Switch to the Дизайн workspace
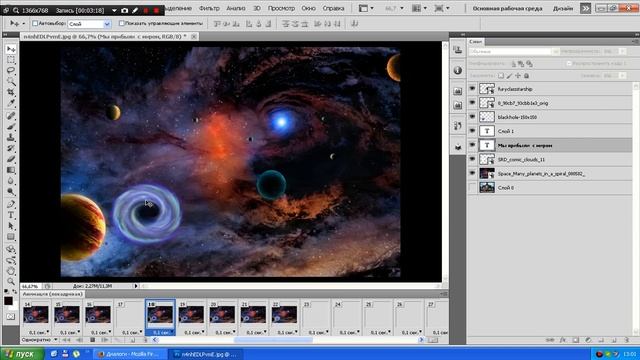 point(562,8)
